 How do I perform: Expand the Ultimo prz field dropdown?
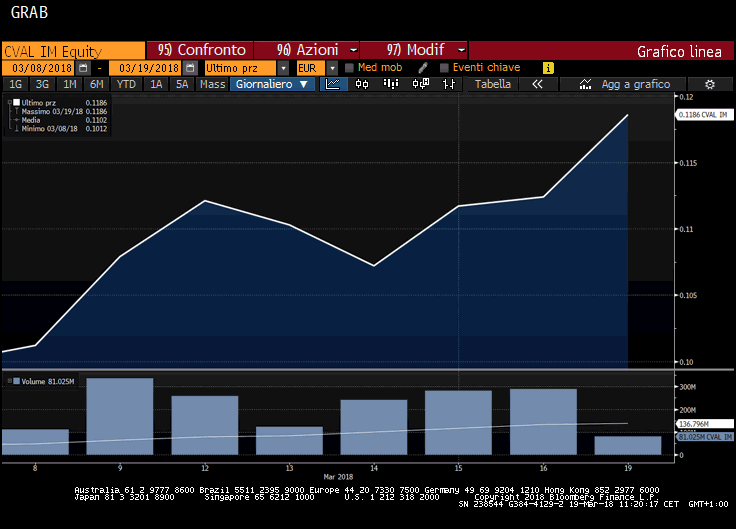[284, 68]
